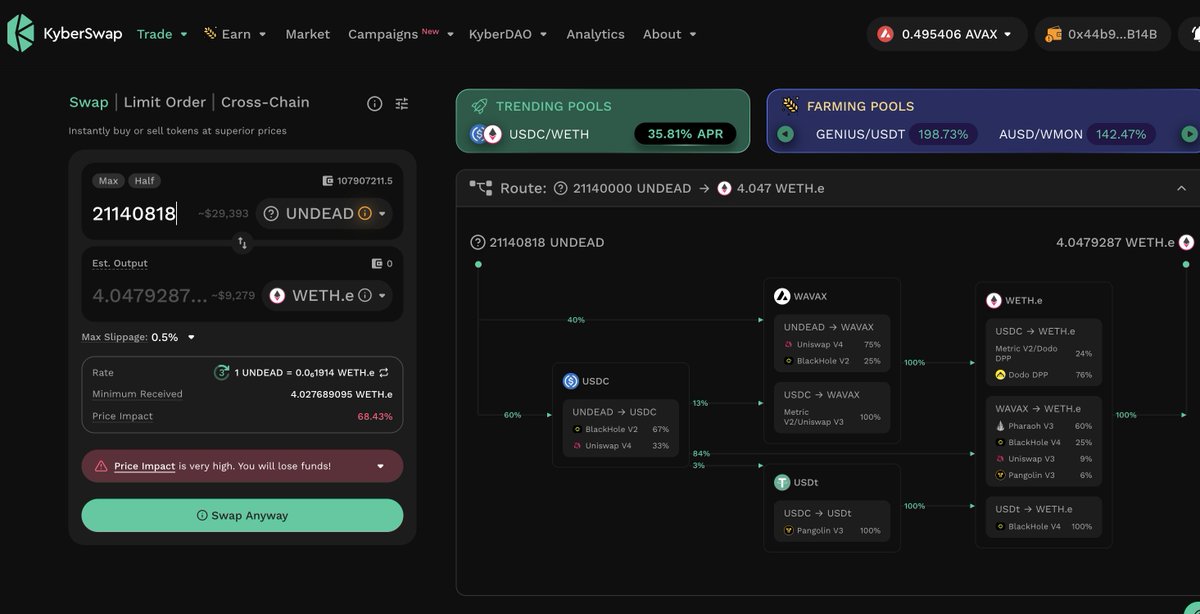Click the Price Impact link in warning

pyautogui.click(x=144, y=466)
